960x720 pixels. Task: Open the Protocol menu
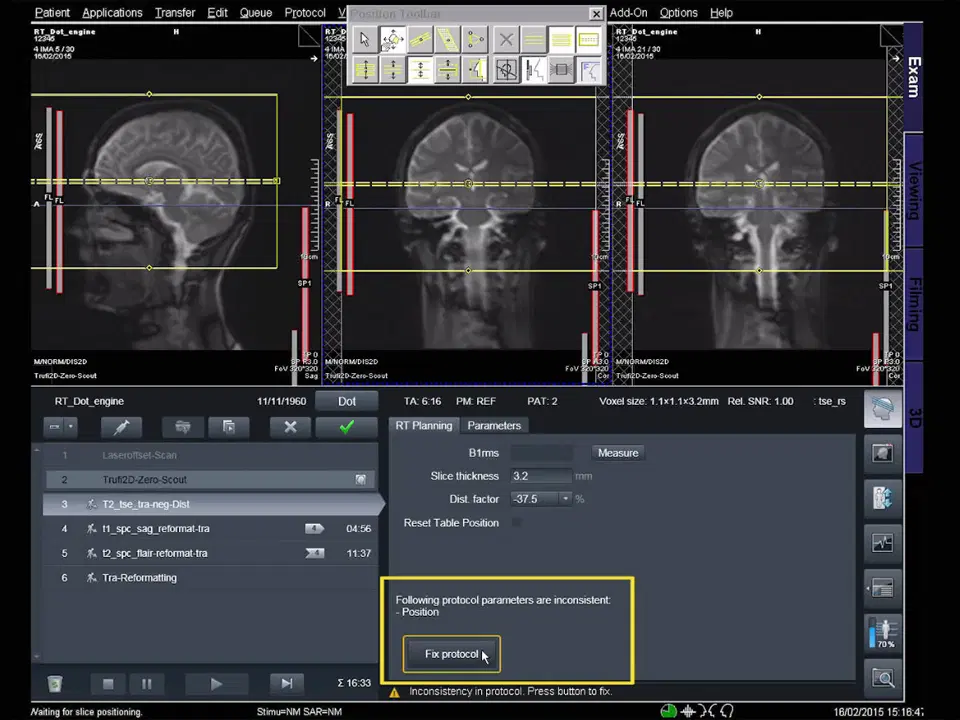[x=304, y=13]
